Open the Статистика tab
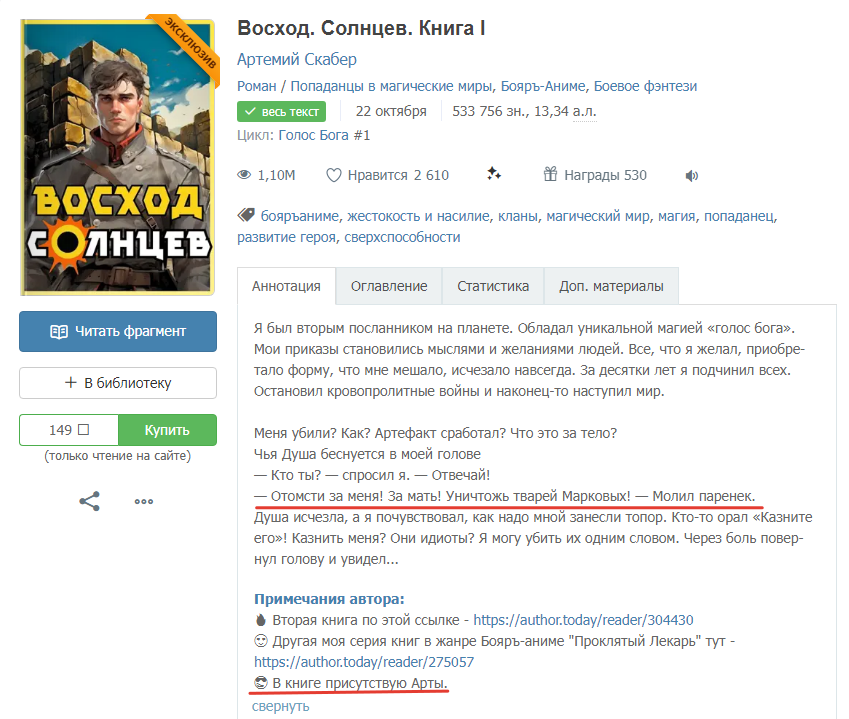 [493, 286]
